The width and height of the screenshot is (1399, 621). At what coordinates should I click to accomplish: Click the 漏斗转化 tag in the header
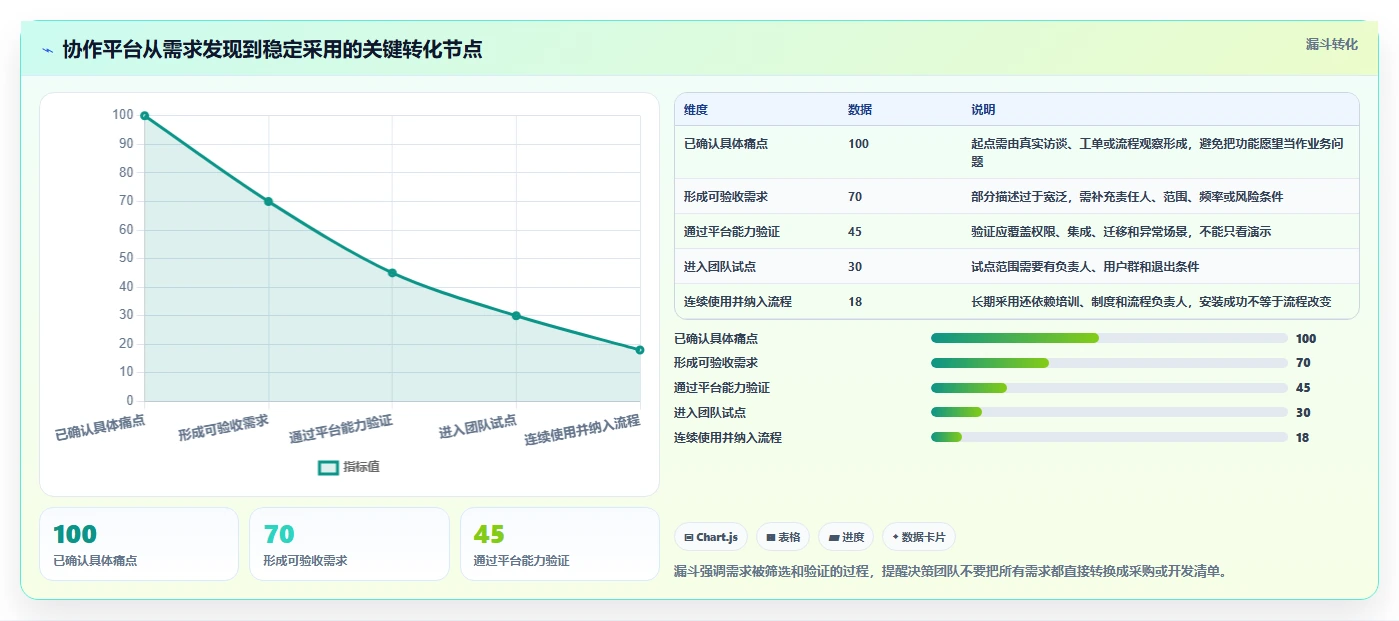pos(1332,44)
